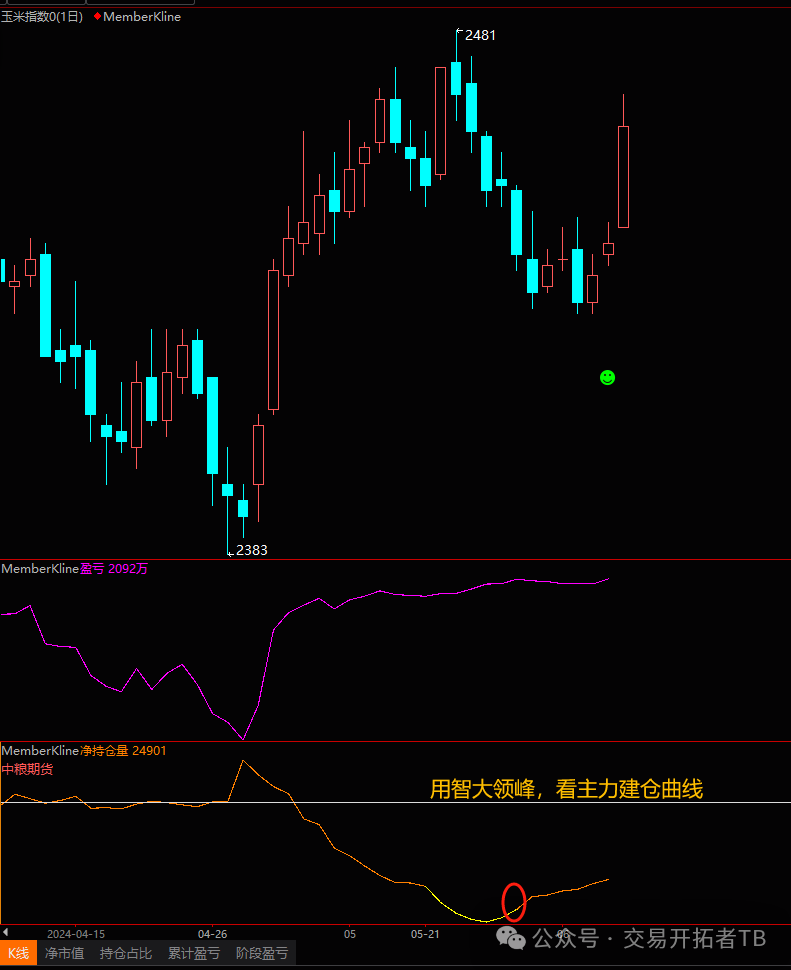Click the 04-26 date axis label

pyautogui.click(x=212, y=934)
